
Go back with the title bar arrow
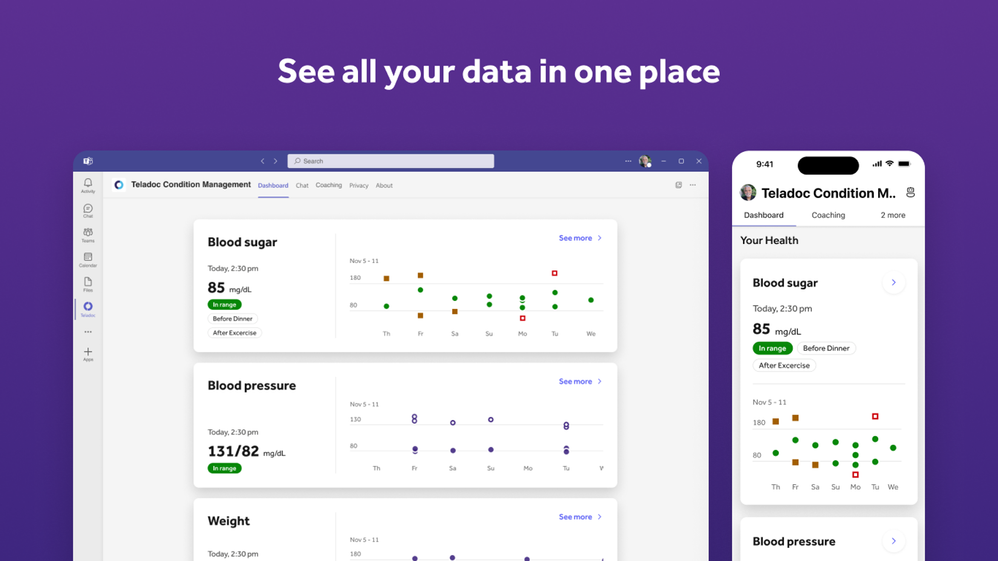(262, 161)
